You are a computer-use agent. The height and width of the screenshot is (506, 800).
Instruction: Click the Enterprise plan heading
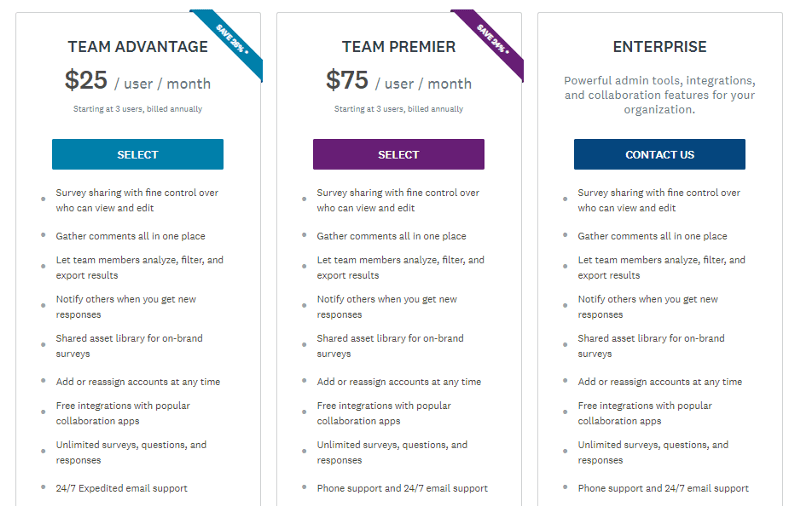point(660,47)
